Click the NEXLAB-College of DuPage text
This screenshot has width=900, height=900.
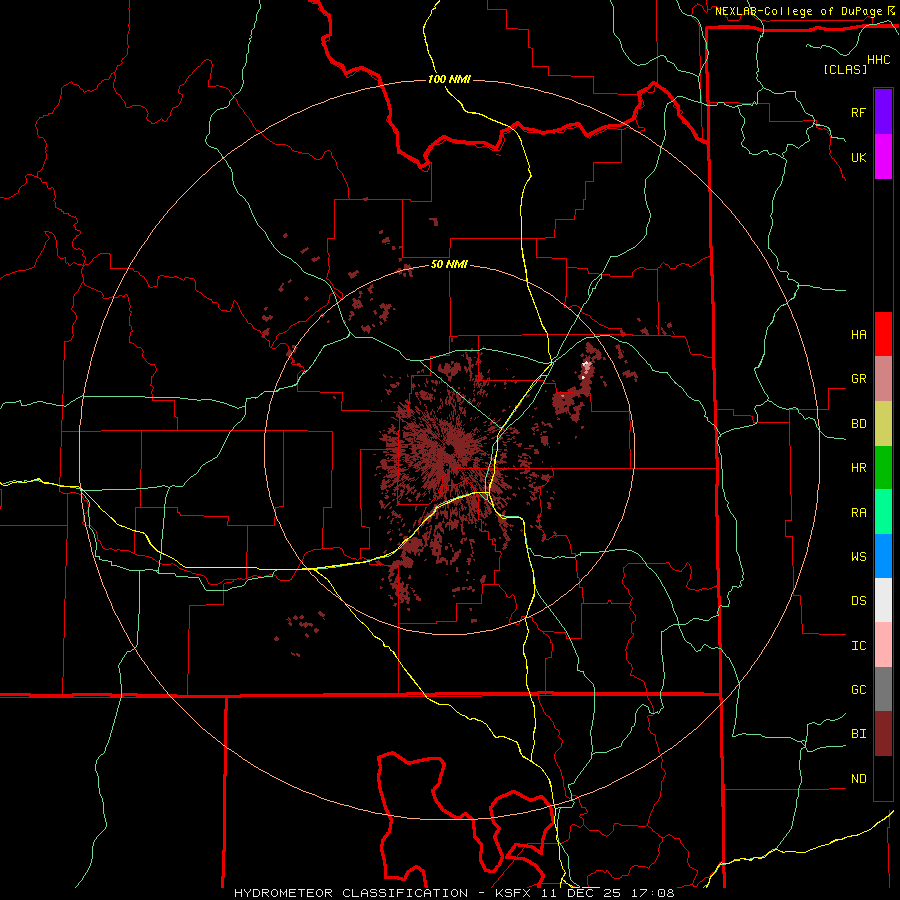pos(798,11)
